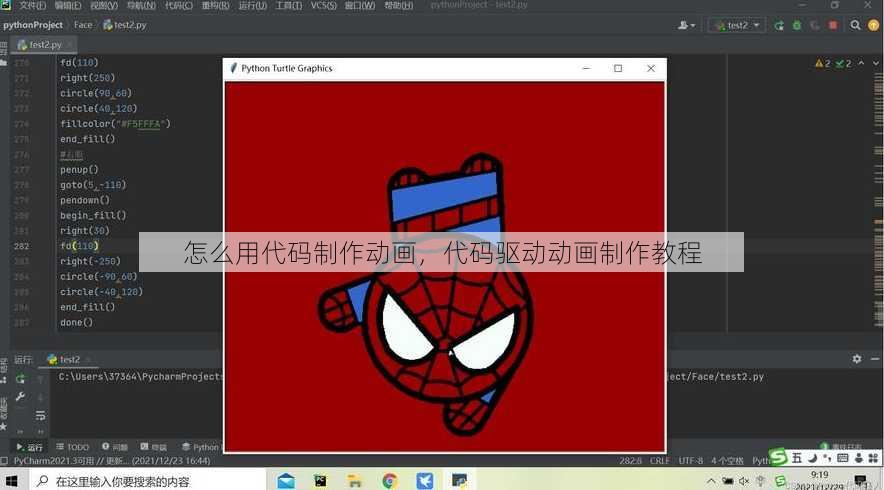Viewport: 884px width, 490px height.
Task: Toggle soft-wrap icon in Run panel
Action: [41, 416]
